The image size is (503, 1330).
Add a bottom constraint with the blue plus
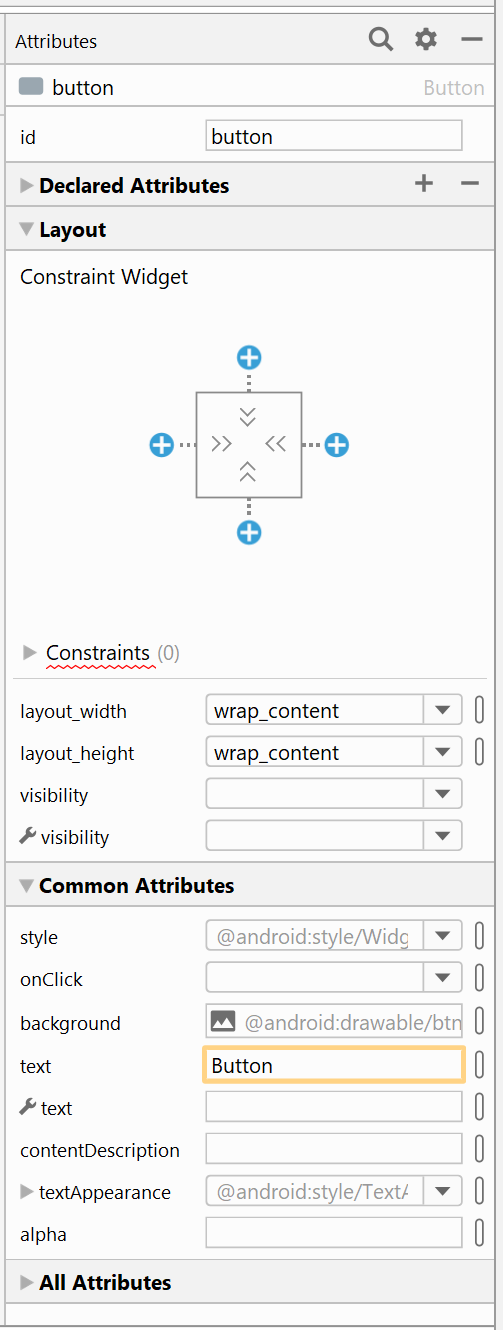[x=249, y=532]
